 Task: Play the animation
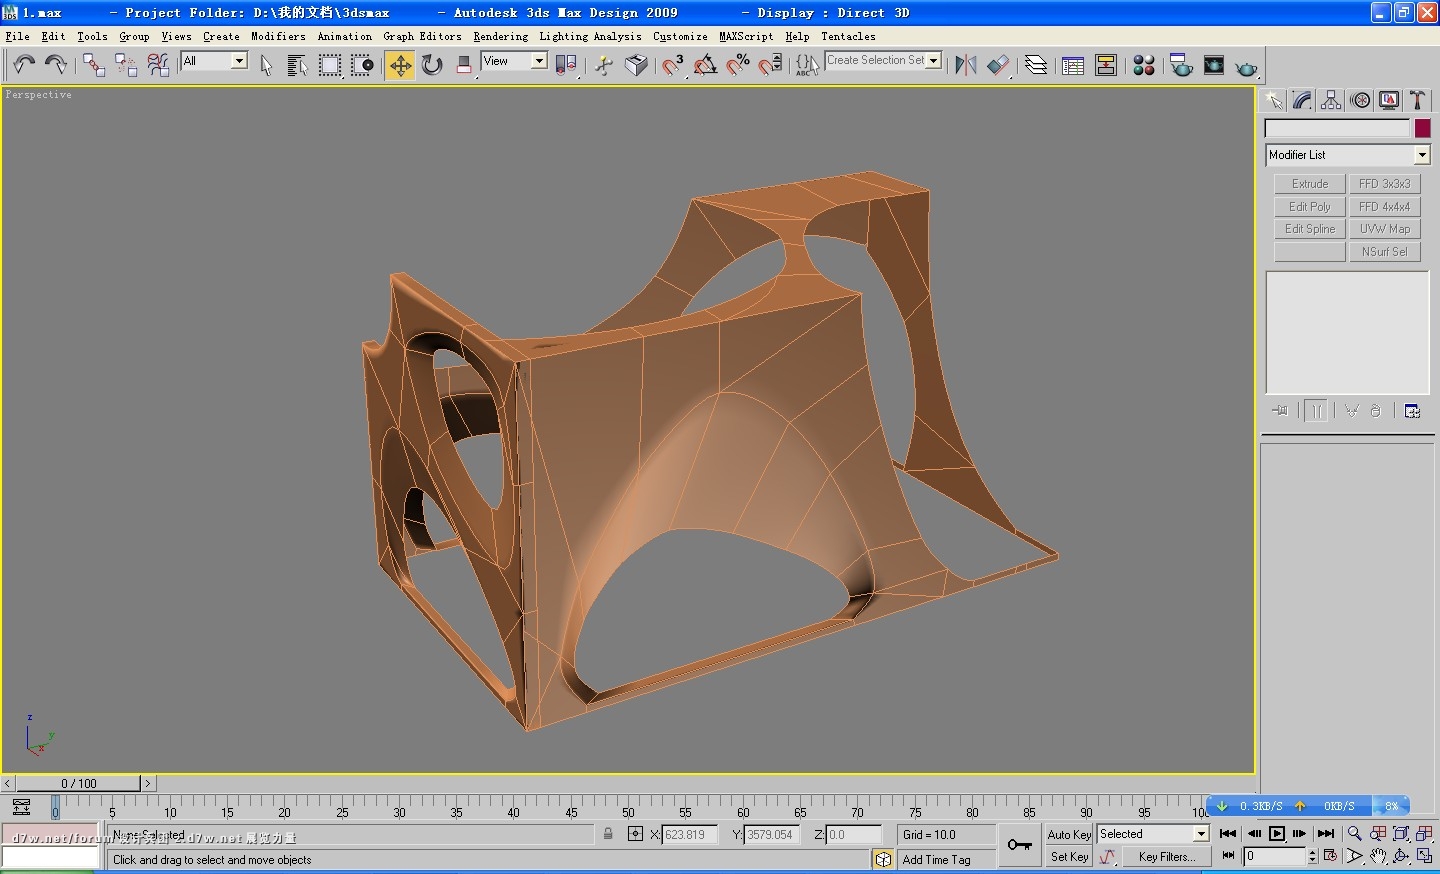(1277, 833)
